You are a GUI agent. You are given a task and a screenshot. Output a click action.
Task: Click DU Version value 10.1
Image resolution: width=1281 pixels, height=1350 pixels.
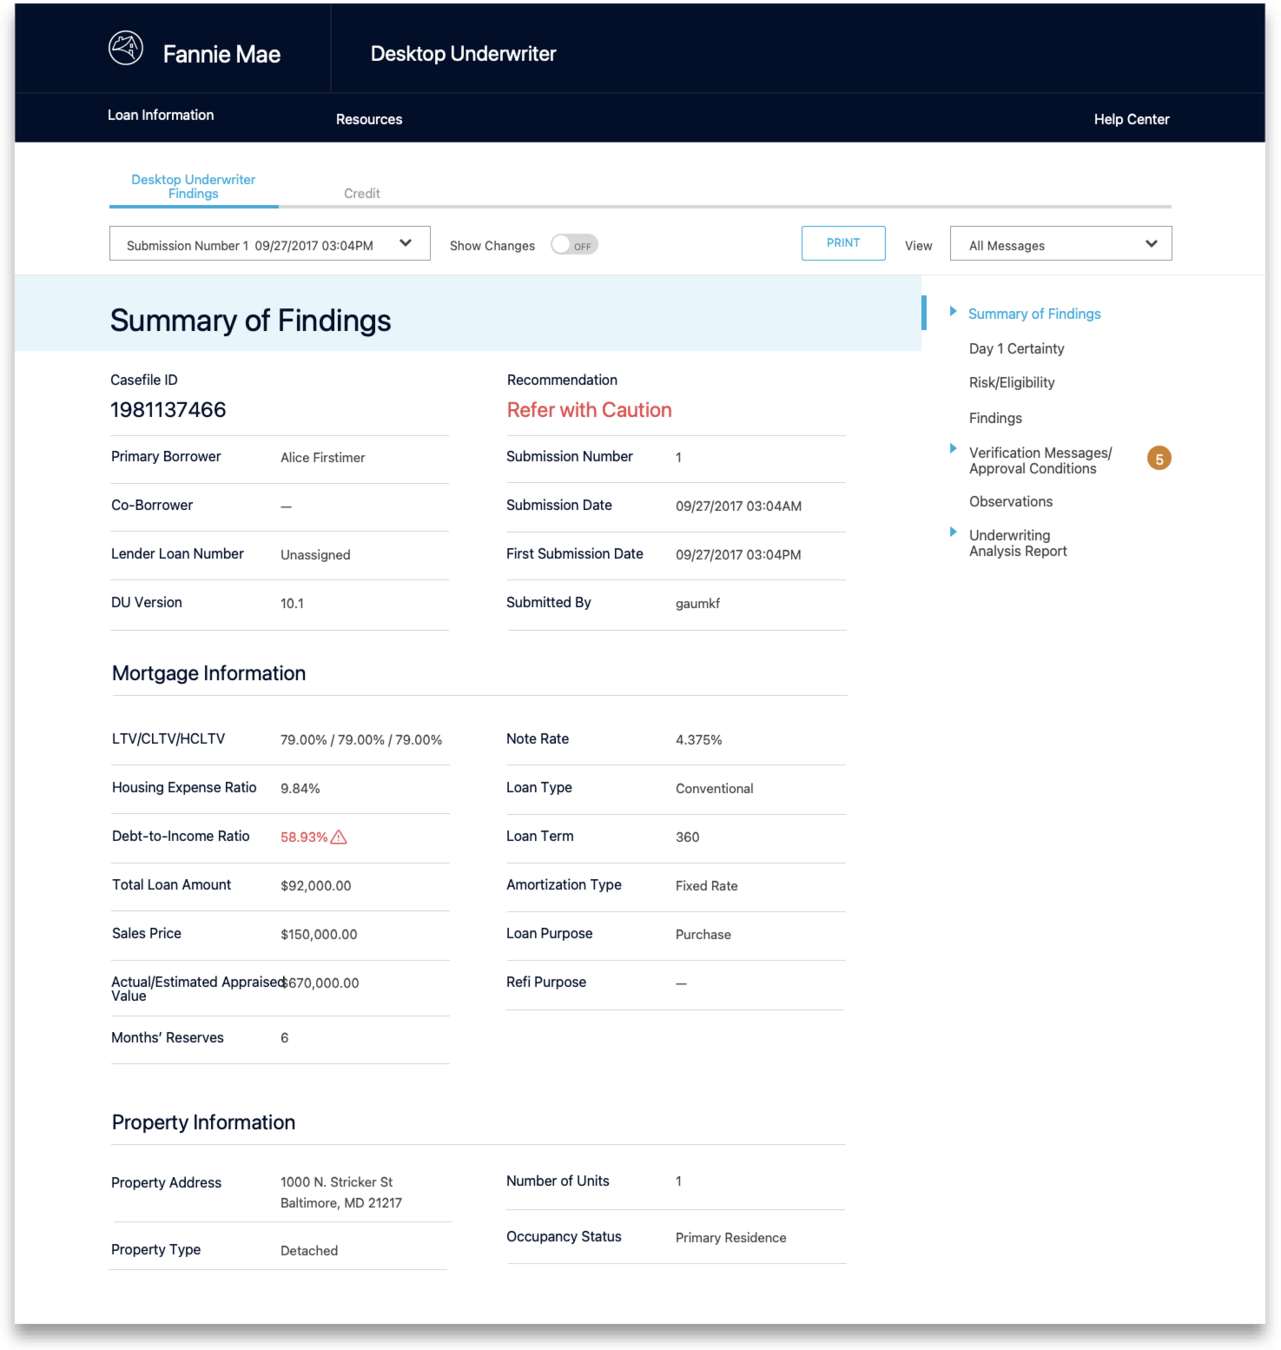point(292,604)
